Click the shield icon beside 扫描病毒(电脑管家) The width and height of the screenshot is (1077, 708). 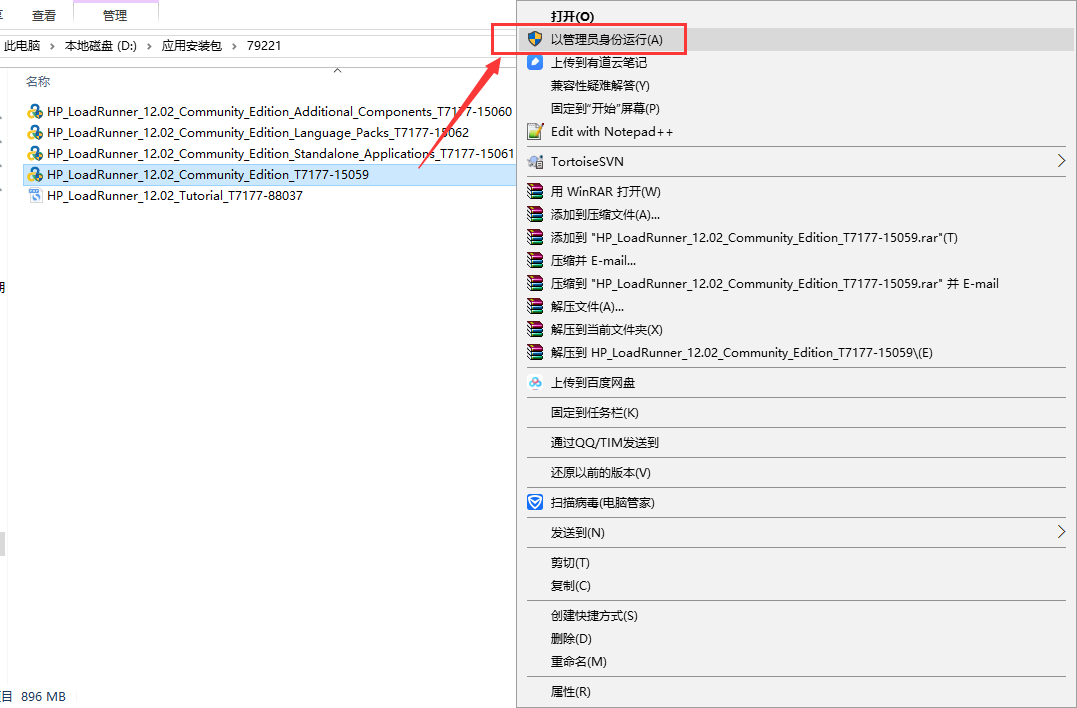(x=535, y=503)
